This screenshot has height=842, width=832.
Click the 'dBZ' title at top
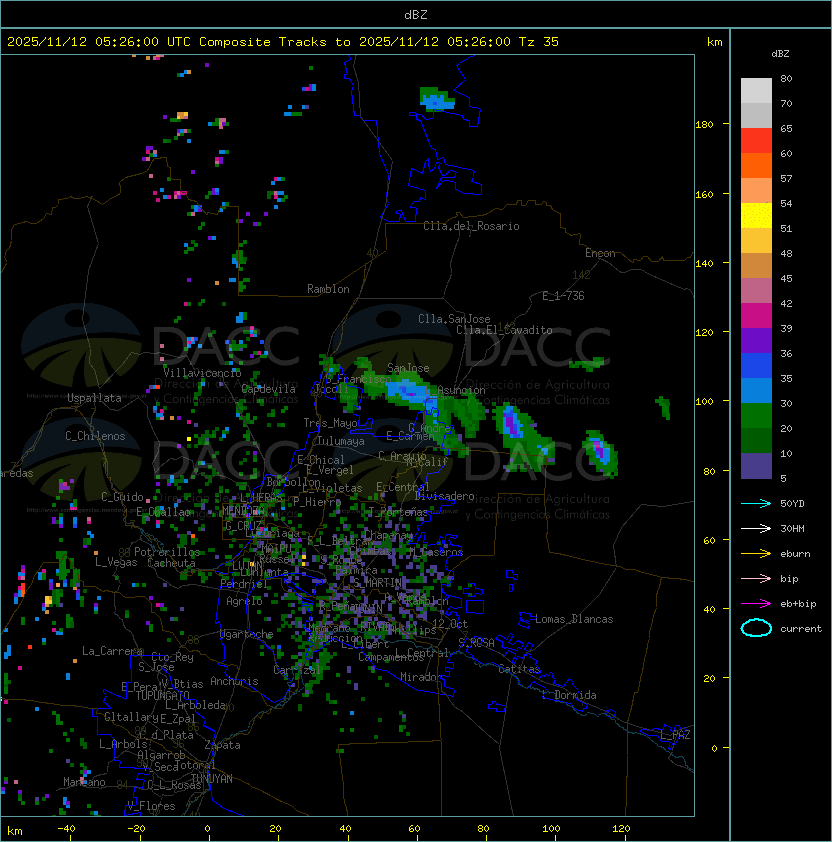416,15
